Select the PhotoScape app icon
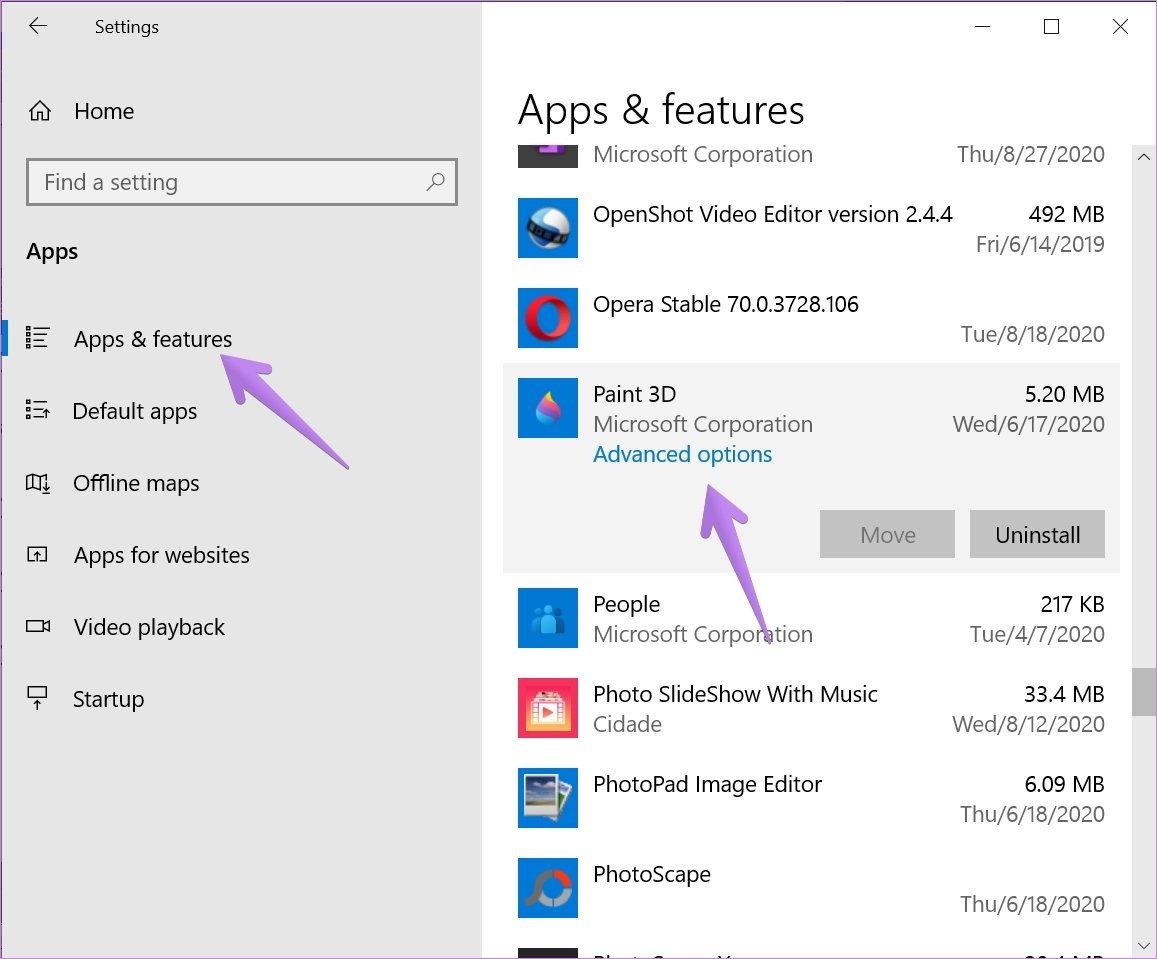 pos(547,888)
